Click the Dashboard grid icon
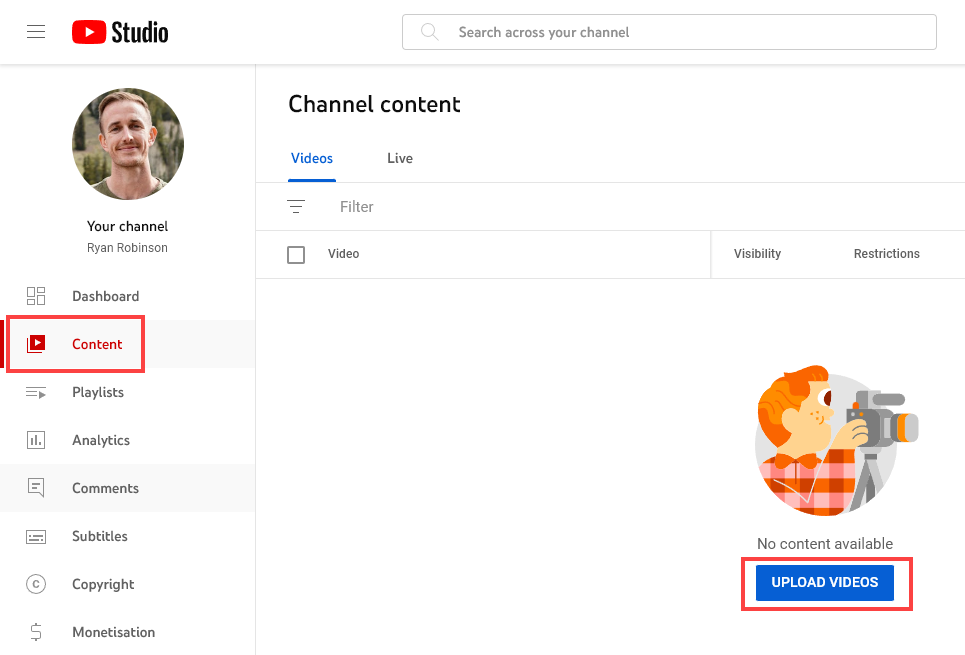The height and width of the screenshot is (655, 965). (x=36, y=296)
